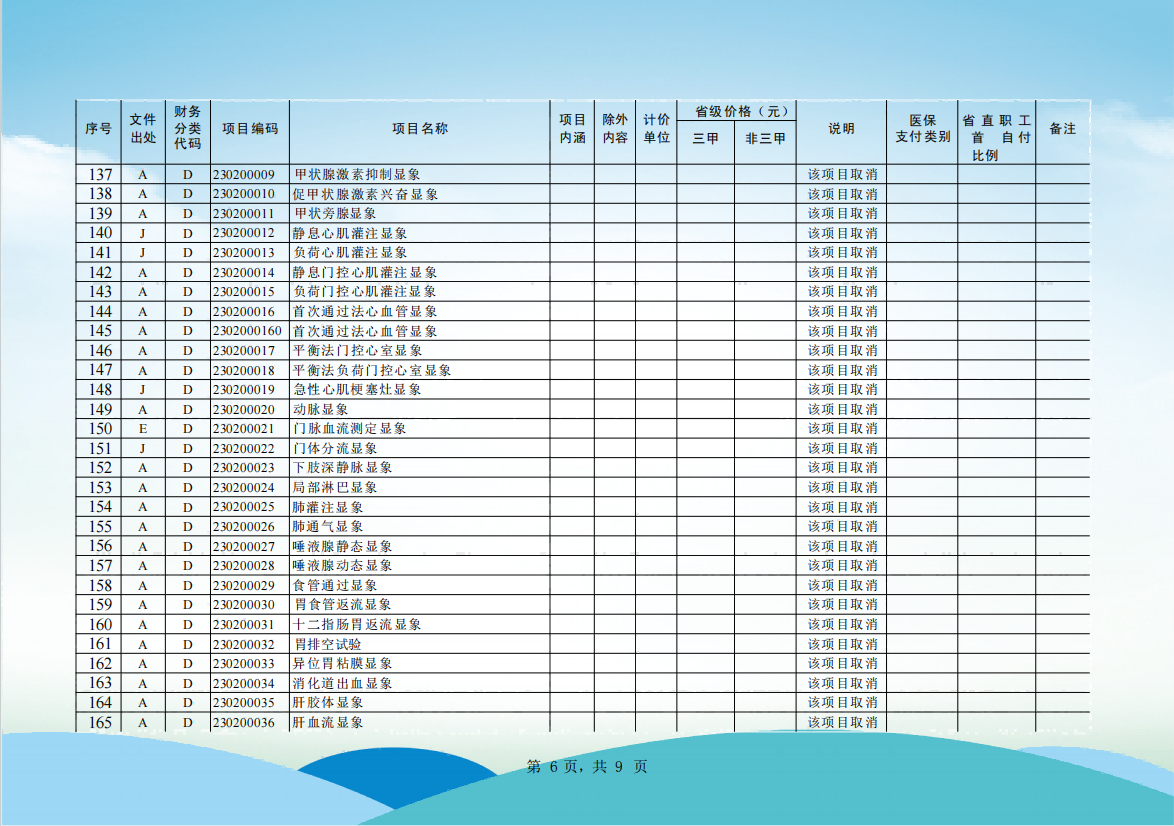Select item name 甲状腺激素抑制显象
The height and width of the screenshot is (826, 1174).
(x=357, y=174)
